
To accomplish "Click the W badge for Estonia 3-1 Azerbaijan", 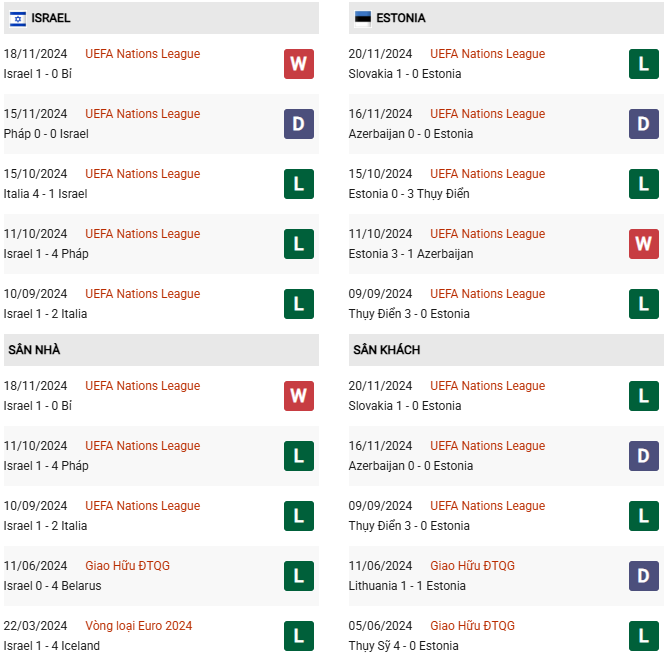I will click(643, 244).
